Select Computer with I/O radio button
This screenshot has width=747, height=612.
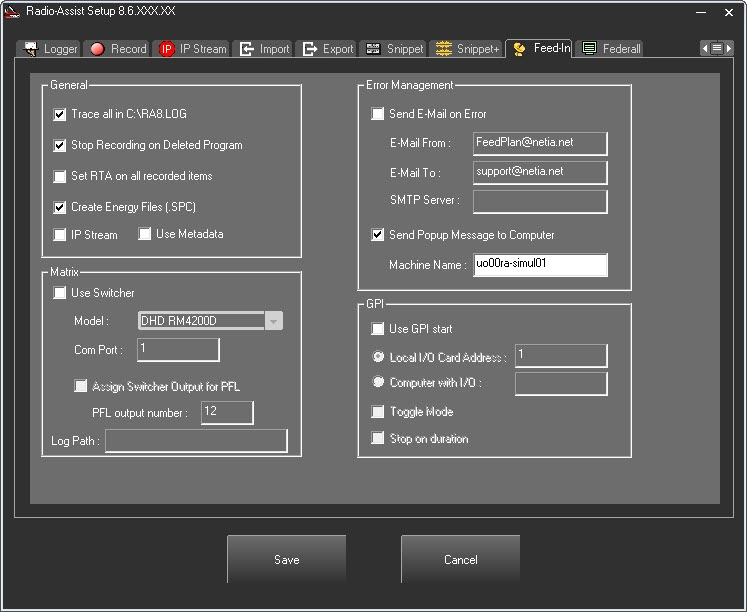coord(377,382)
